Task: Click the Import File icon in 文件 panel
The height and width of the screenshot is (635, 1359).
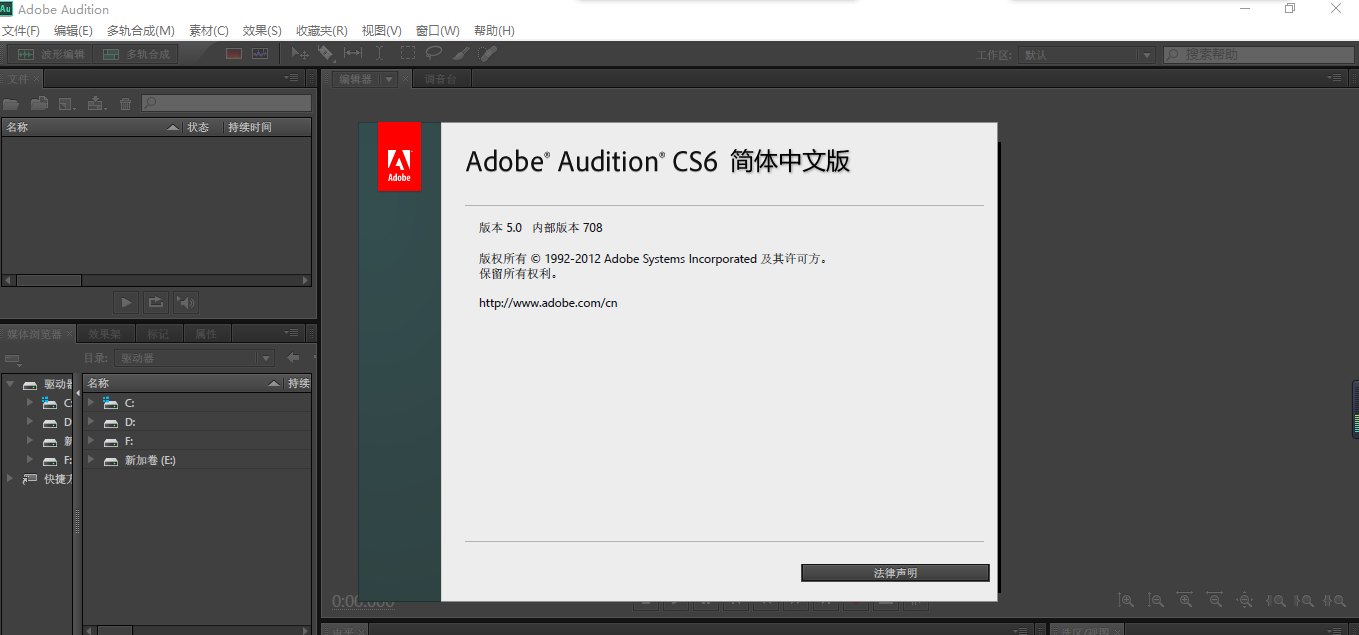Action: [x=39, y=103]
